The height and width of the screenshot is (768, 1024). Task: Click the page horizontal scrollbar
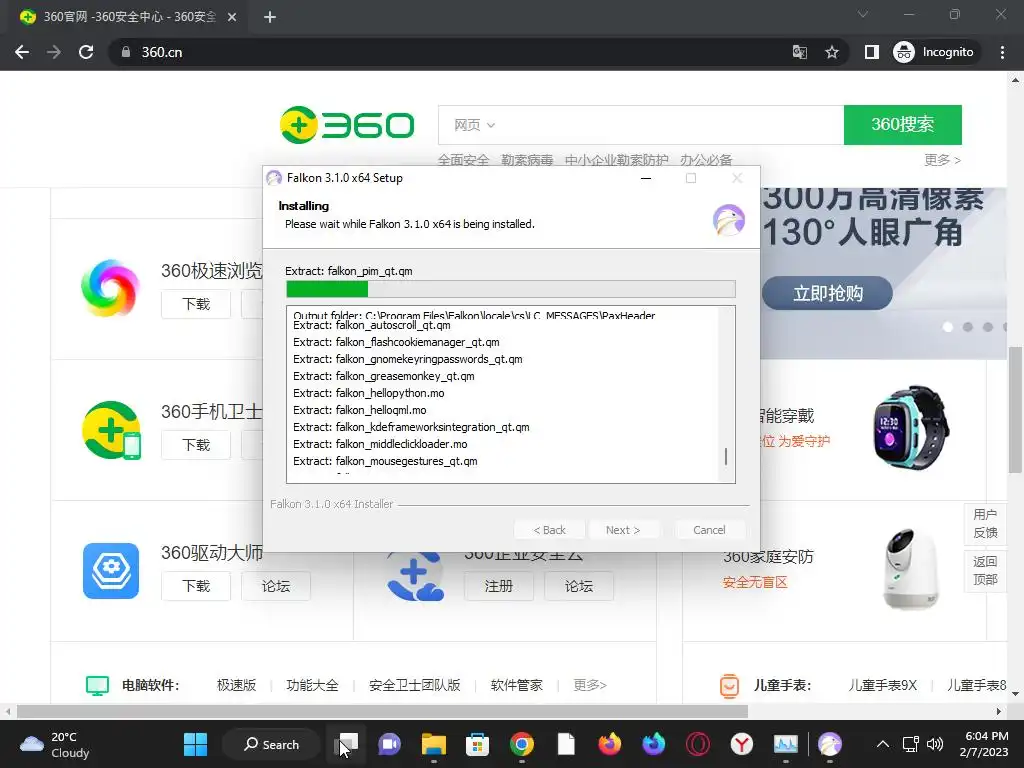pyautogui.click(x=382, y=711)
